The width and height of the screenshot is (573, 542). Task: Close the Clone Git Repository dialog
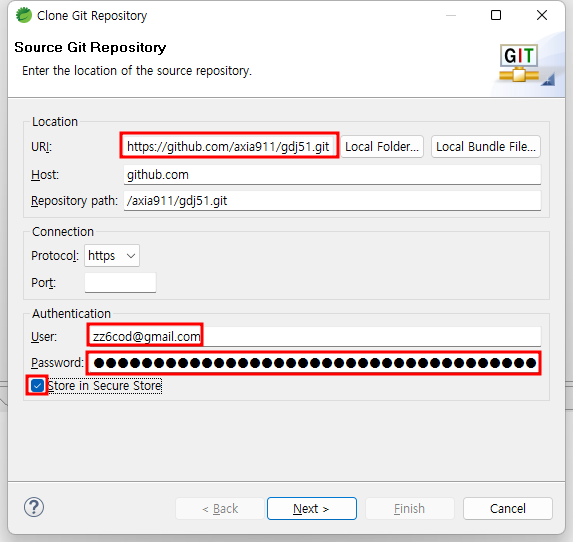tap(542, 15)
